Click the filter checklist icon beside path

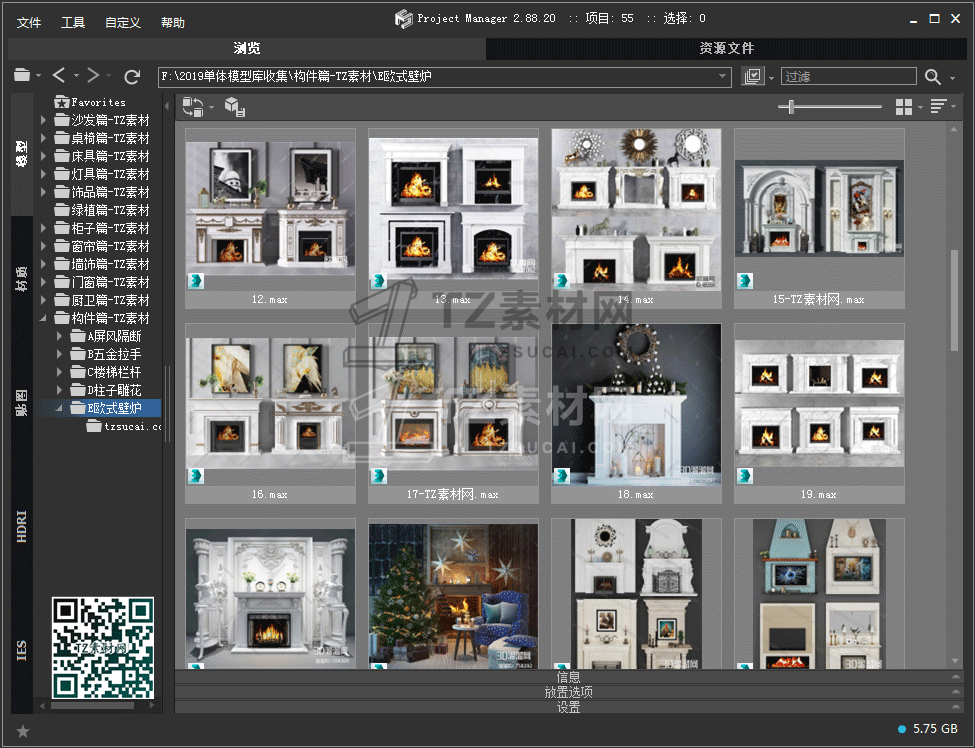pos(753,77)
